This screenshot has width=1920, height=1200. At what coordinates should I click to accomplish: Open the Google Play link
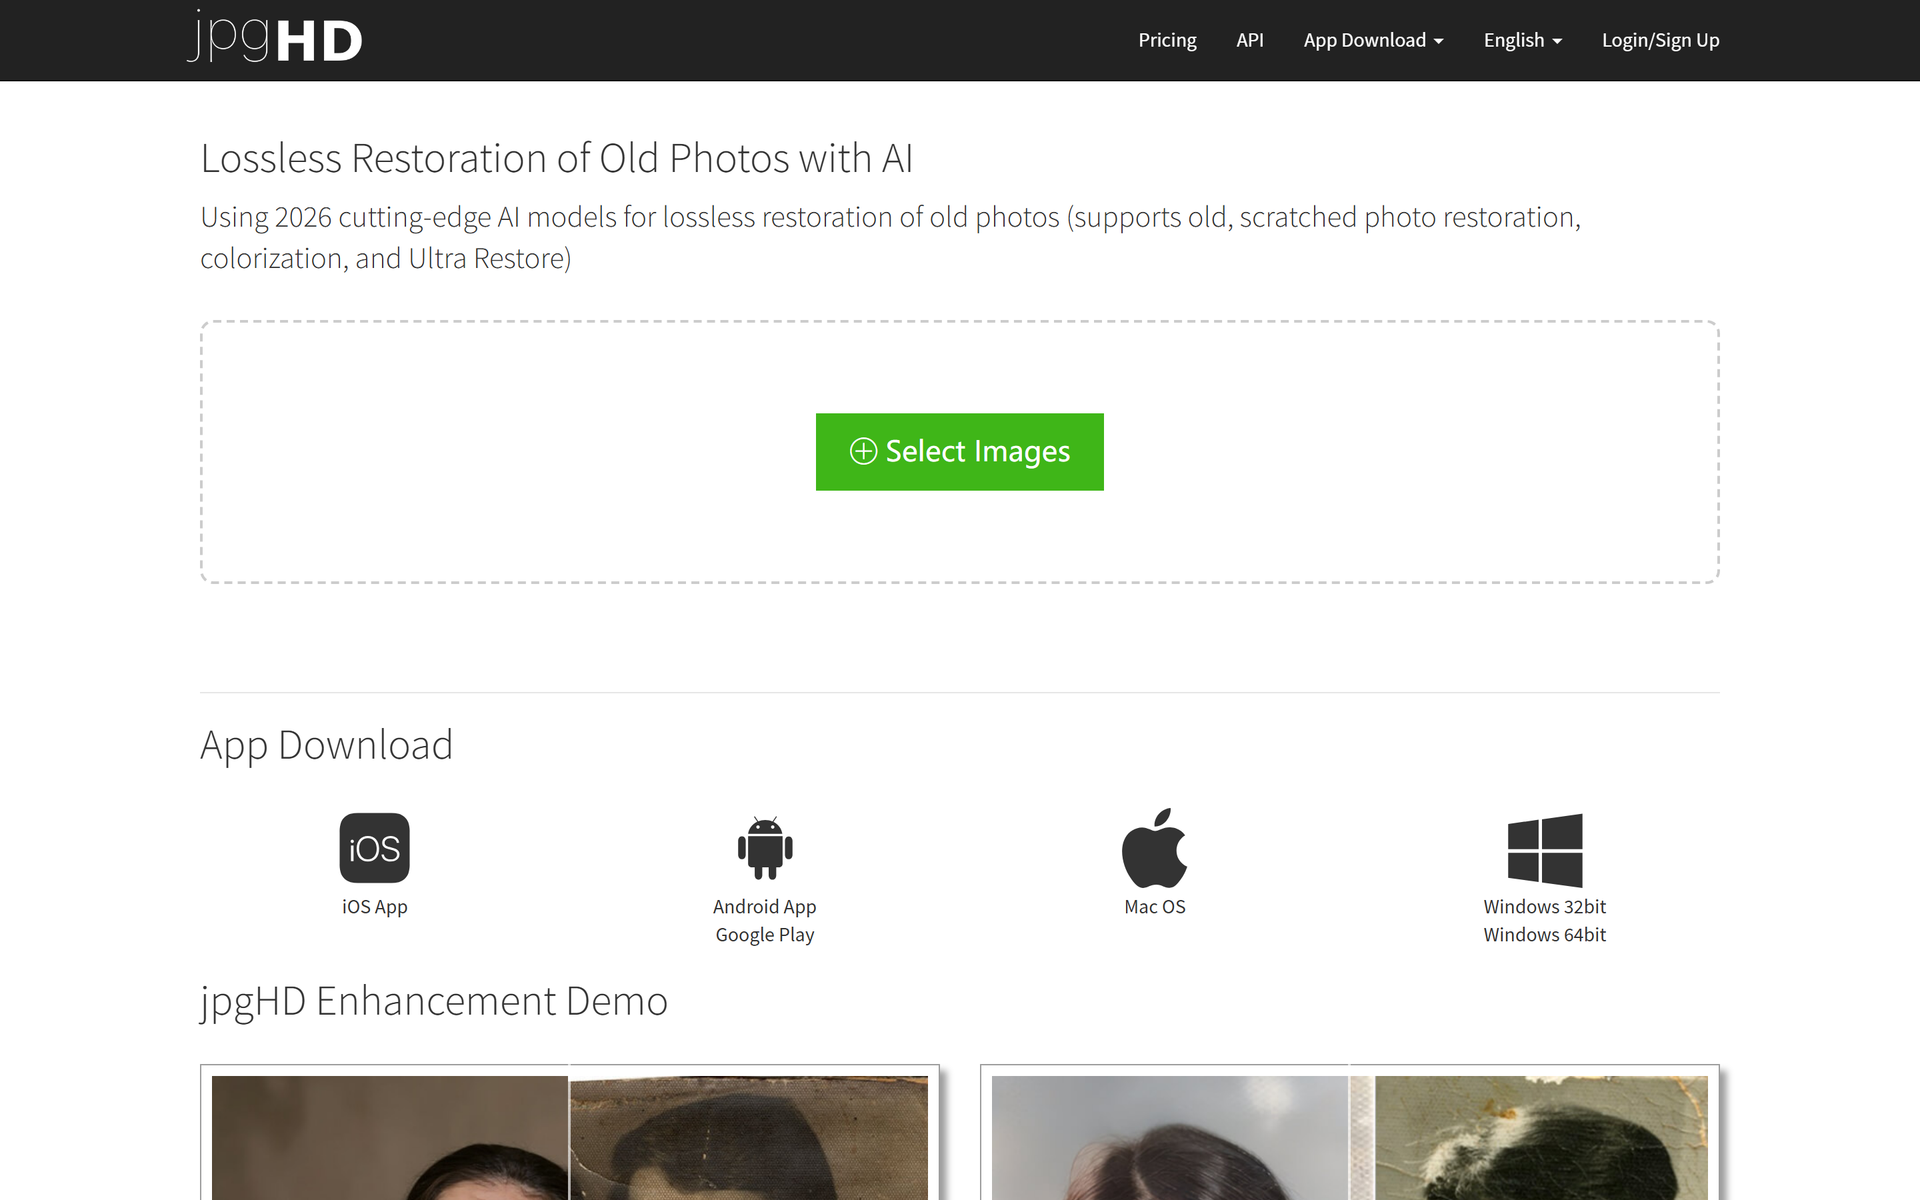tap(765, 935)
